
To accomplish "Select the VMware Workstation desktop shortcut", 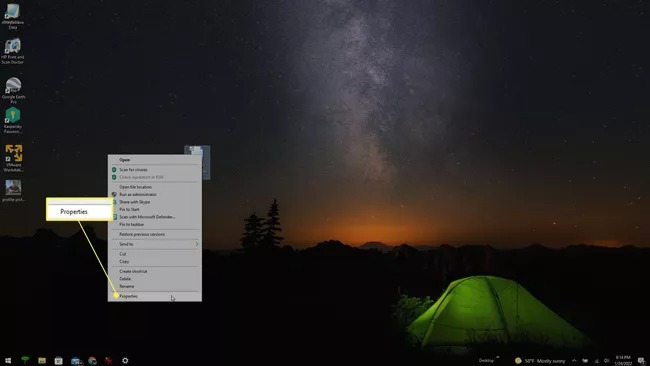I will tap(13, 158).
